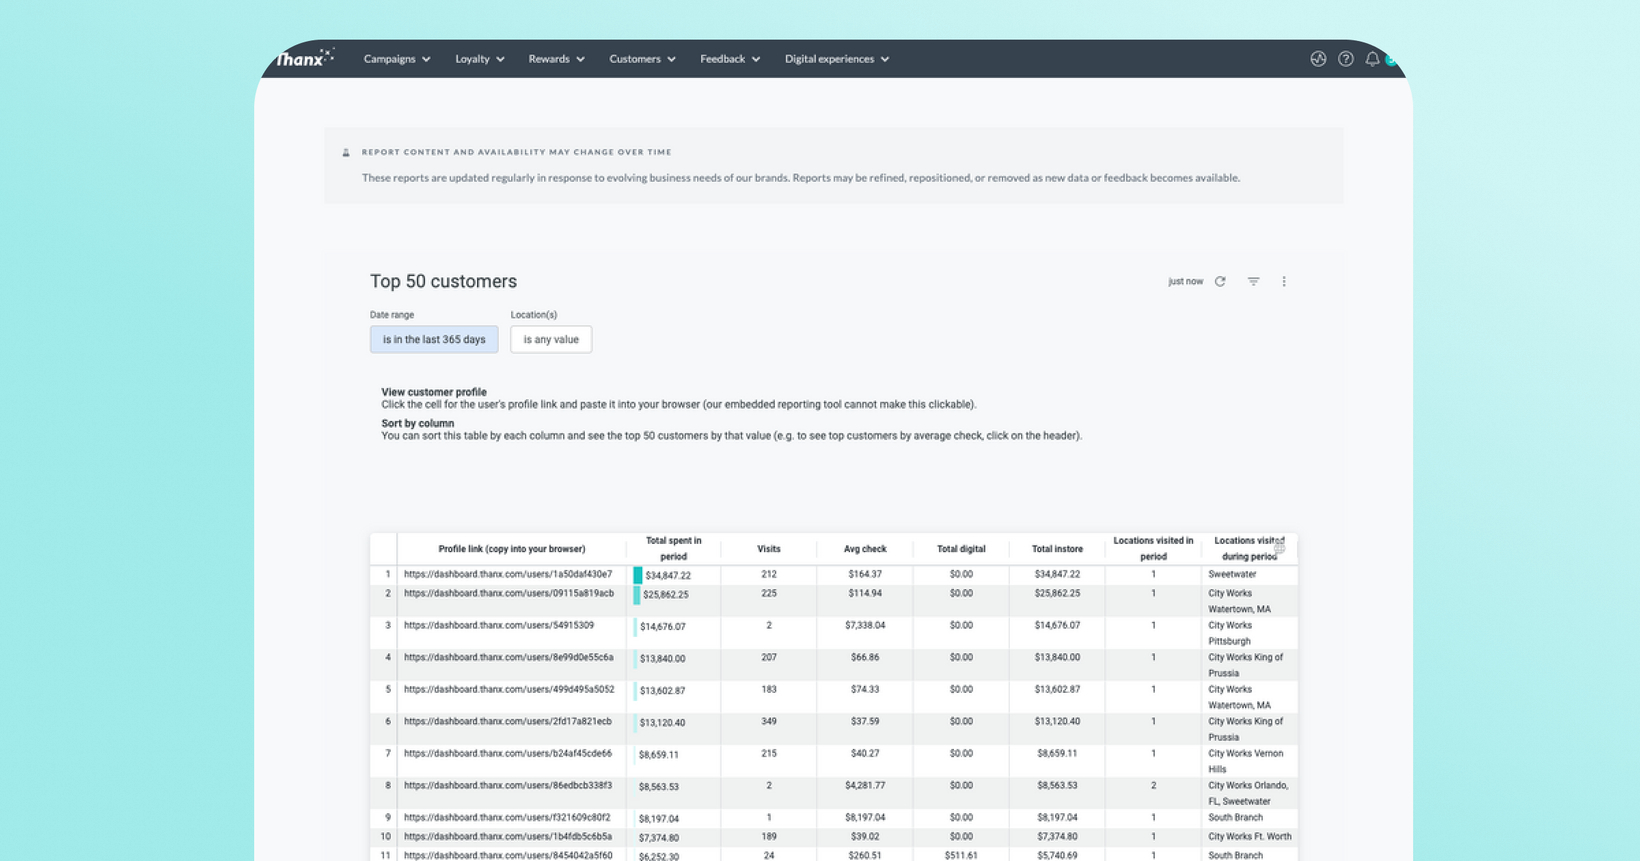Click the View customer profile heading
Viewport: 1640px width, 861px height.
point(434,392)
